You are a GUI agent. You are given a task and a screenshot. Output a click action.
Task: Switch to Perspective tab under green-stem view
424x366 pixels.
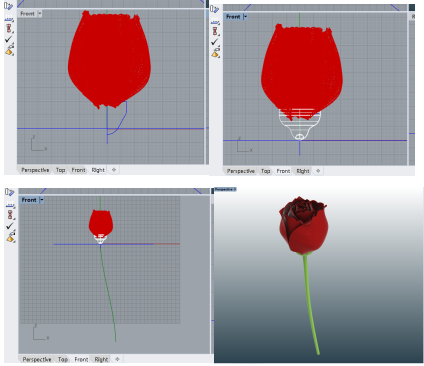click(37, 359)
